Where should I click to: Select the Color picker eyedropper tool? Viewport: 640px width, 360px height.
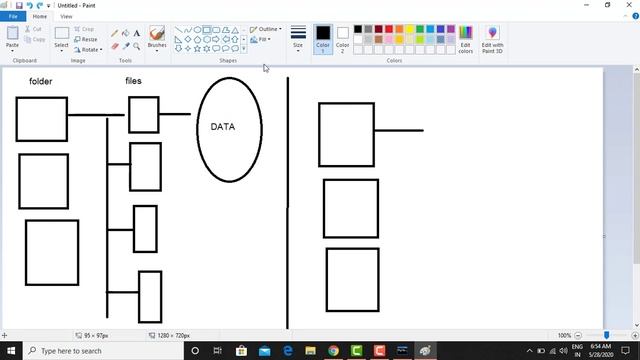coord(126,47)
